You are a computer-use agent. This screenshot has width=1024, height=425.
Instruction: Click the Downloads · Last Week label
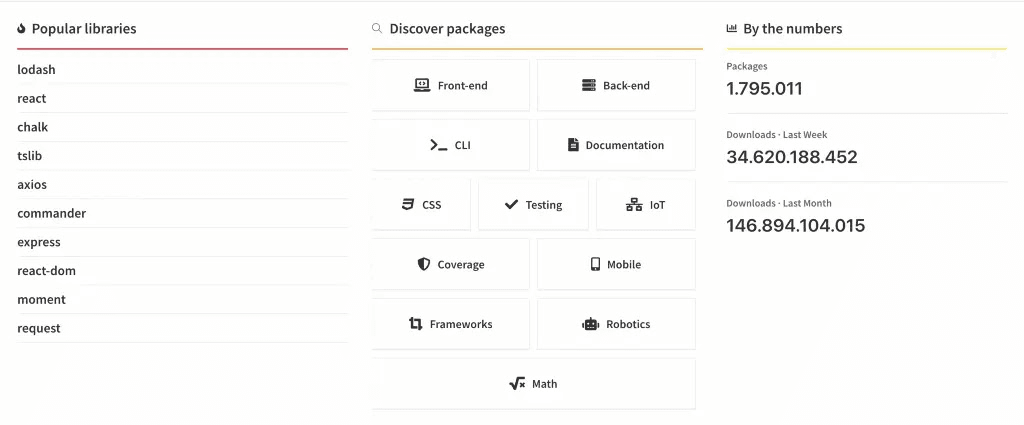[x=777, y=135]
